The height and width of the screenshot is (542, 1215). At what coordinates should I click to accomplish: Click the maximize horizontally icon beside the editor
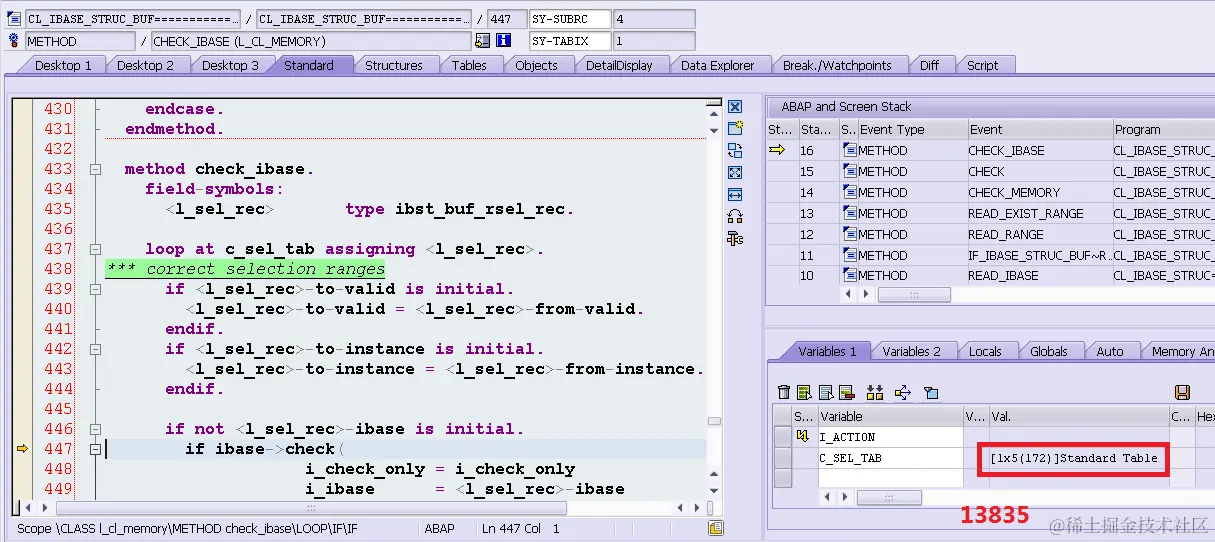point(735,195)
